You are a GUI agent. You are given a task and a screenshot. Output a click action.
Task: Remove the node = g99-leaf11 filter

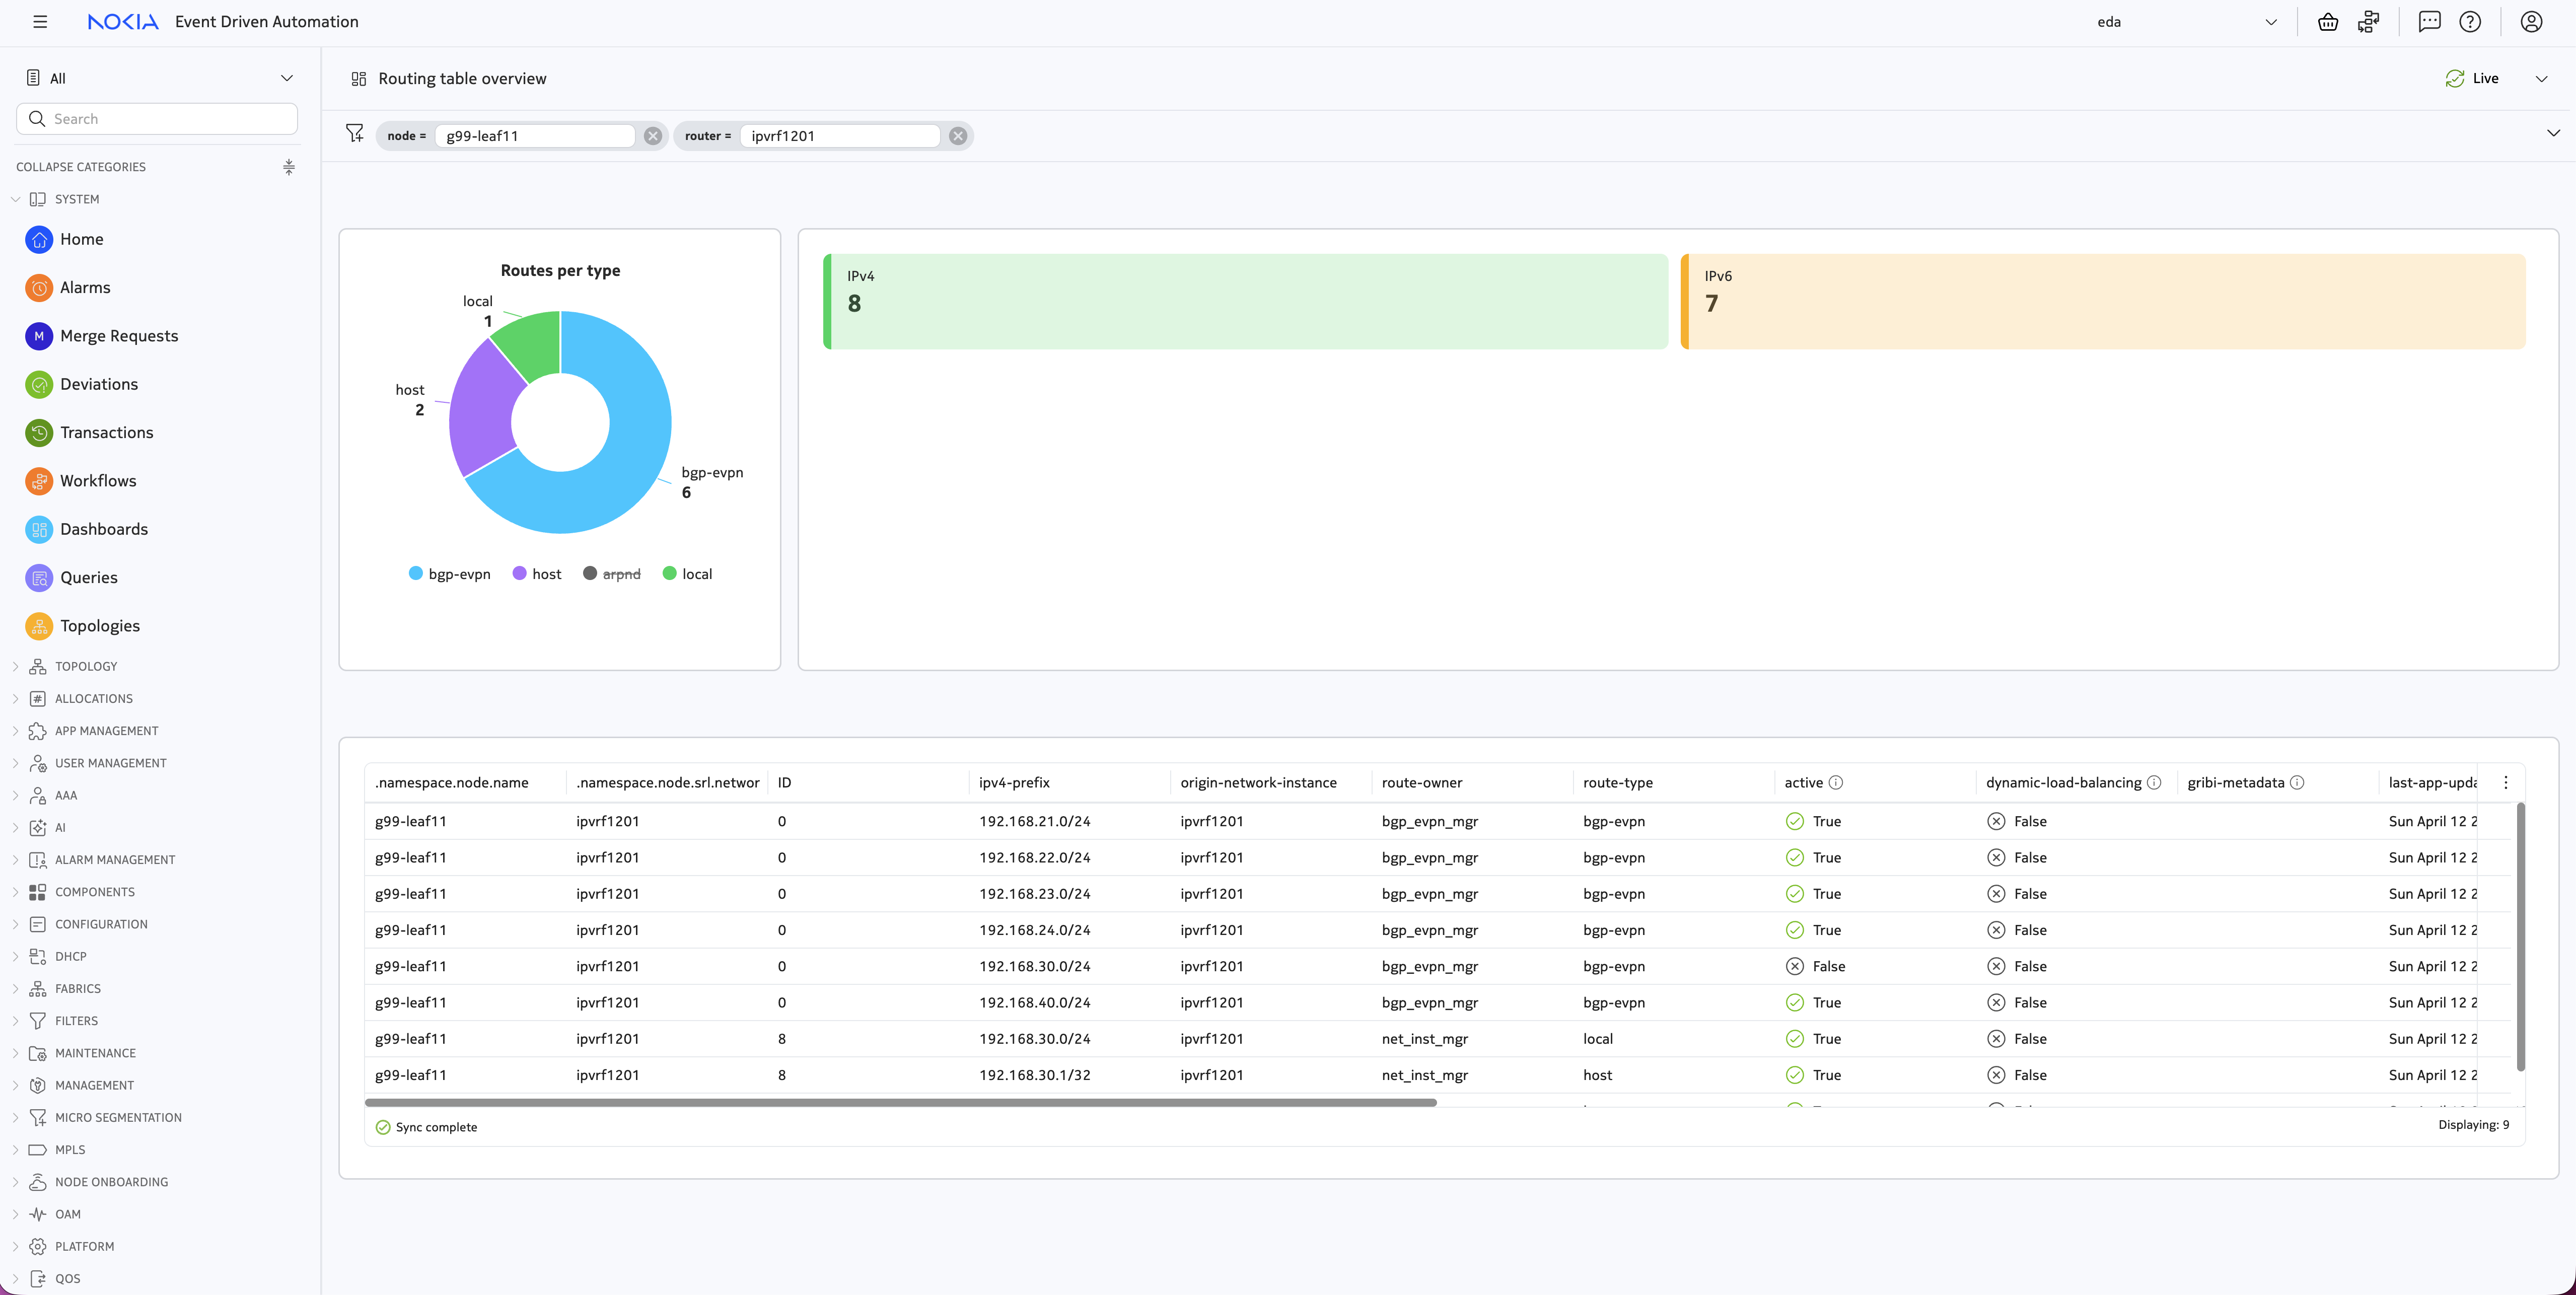coord(653,136)
